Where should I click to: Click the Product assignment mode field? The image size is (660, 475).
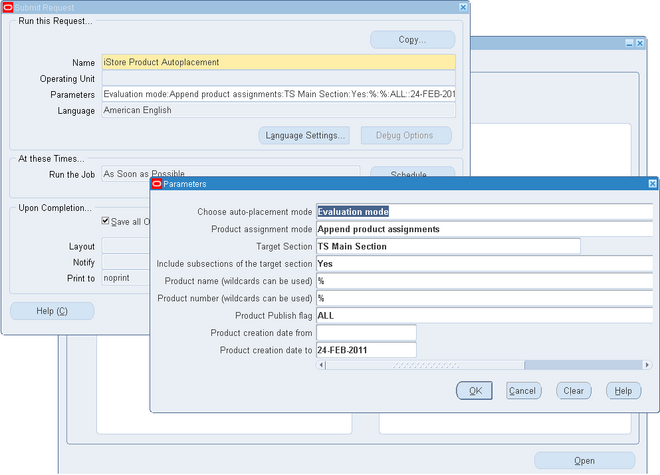484,229
